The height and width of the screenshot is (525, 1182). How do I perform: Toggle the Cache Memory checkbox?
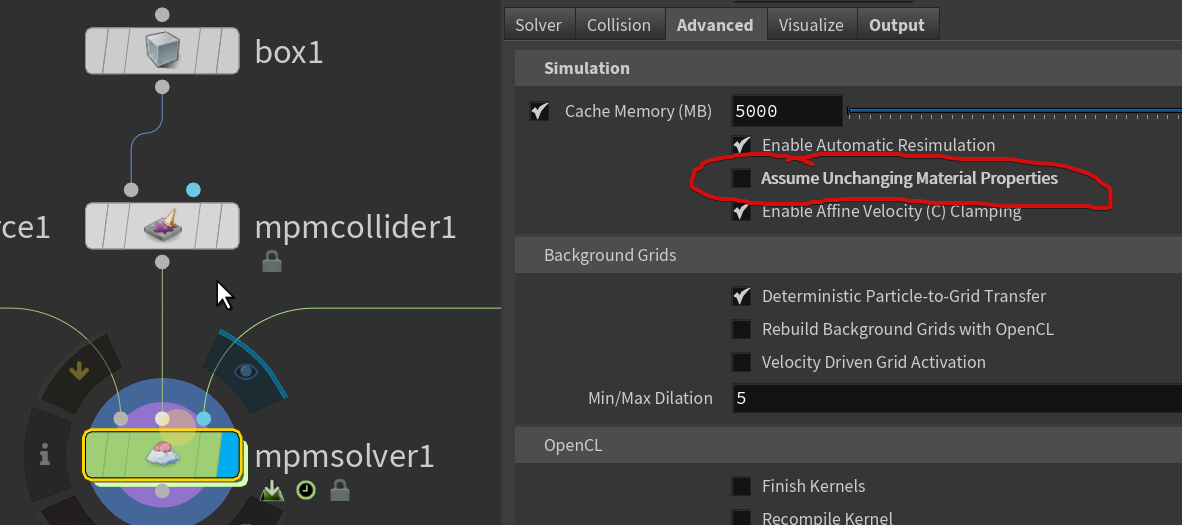coord(539,112)
